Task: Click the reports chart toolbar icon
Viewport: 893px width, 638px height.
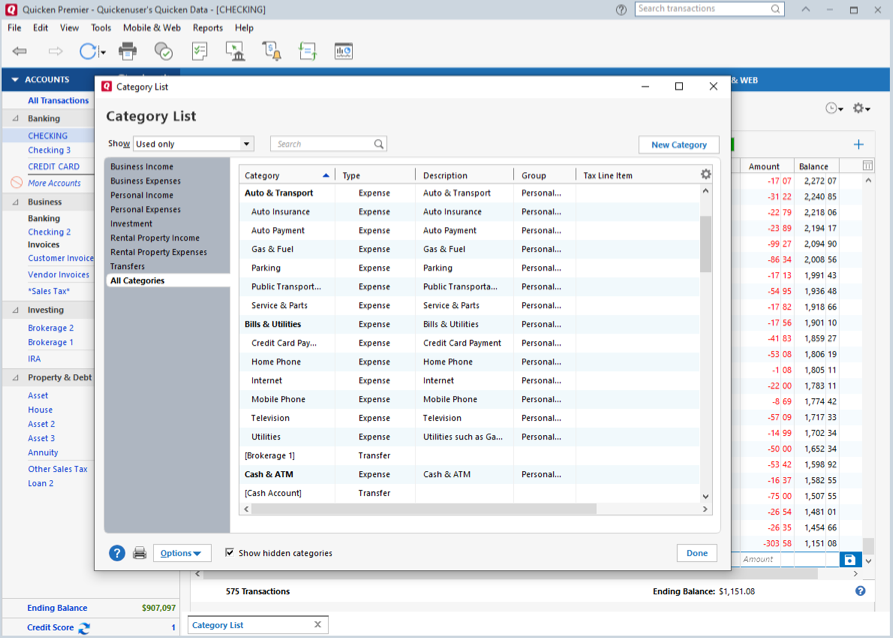Action: click(343, 51)
